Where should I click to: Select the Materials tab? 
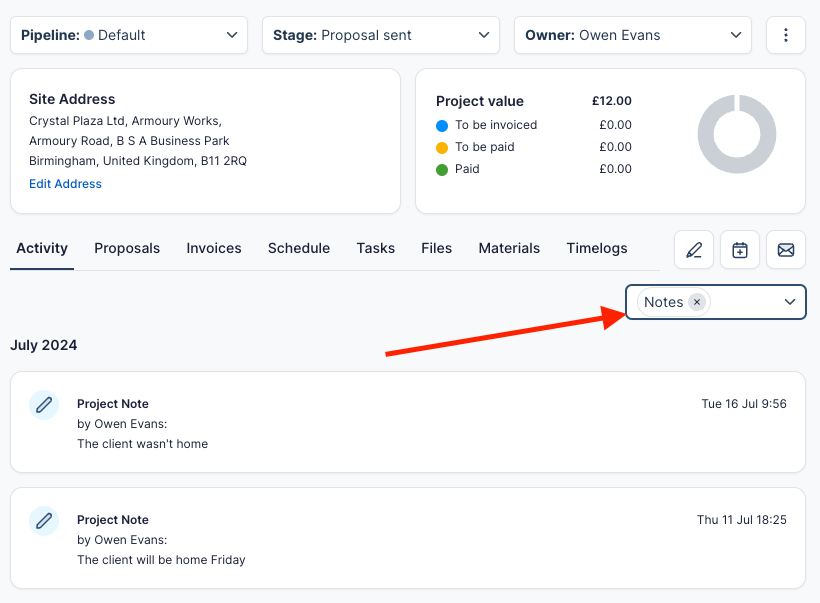[x=509, y=248]
